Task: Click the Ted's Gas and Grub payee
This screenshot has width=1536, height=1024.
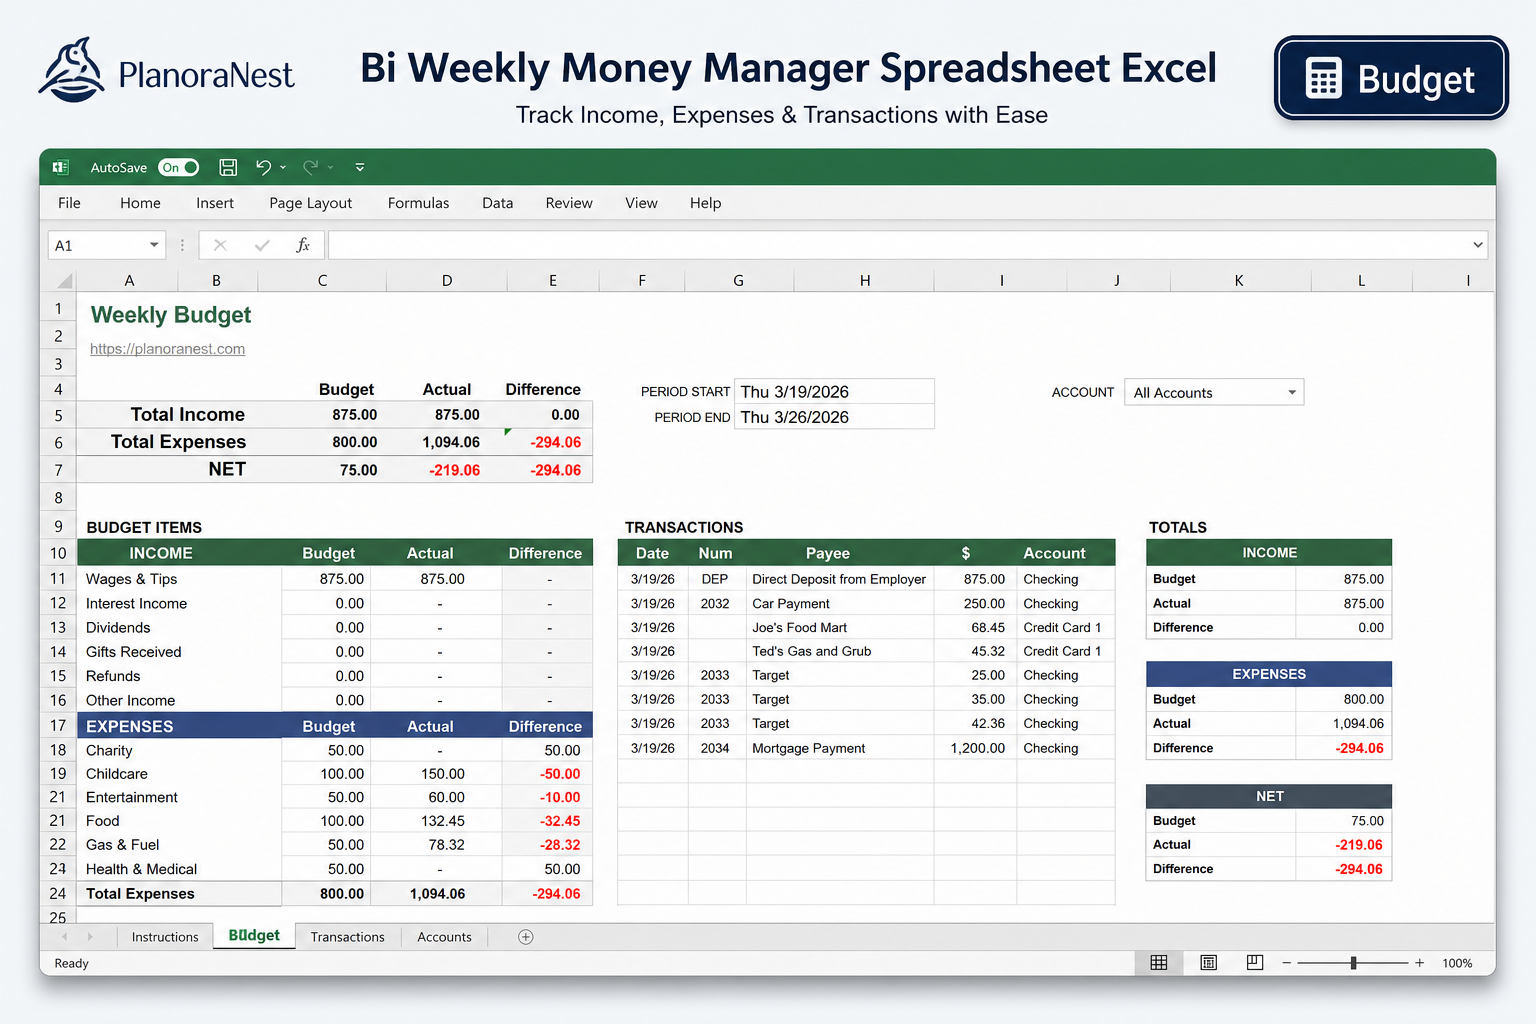Action: click(811, 651)
